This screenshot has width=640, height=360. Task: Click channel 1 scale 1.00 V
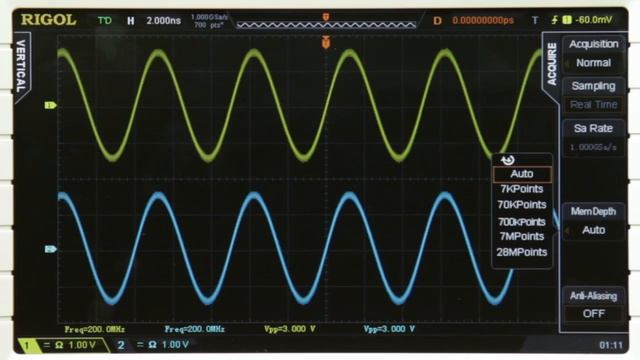pos(82,345)
